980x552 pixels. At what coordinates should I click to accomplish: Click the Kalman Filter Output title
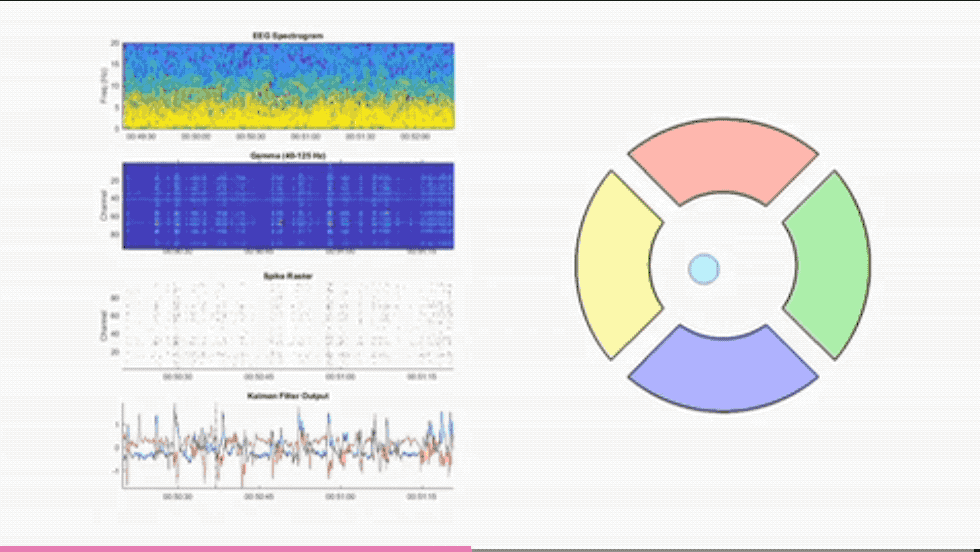click(x=288, y=396)
